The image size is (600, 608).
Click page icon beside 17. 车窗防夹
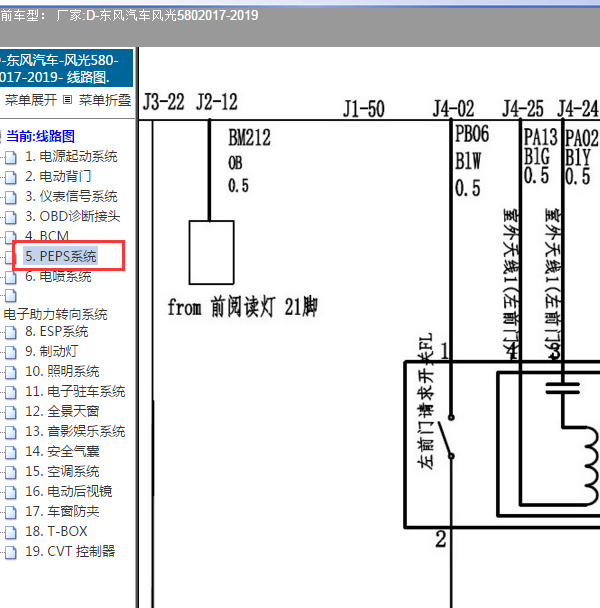(x=10, y=512)
